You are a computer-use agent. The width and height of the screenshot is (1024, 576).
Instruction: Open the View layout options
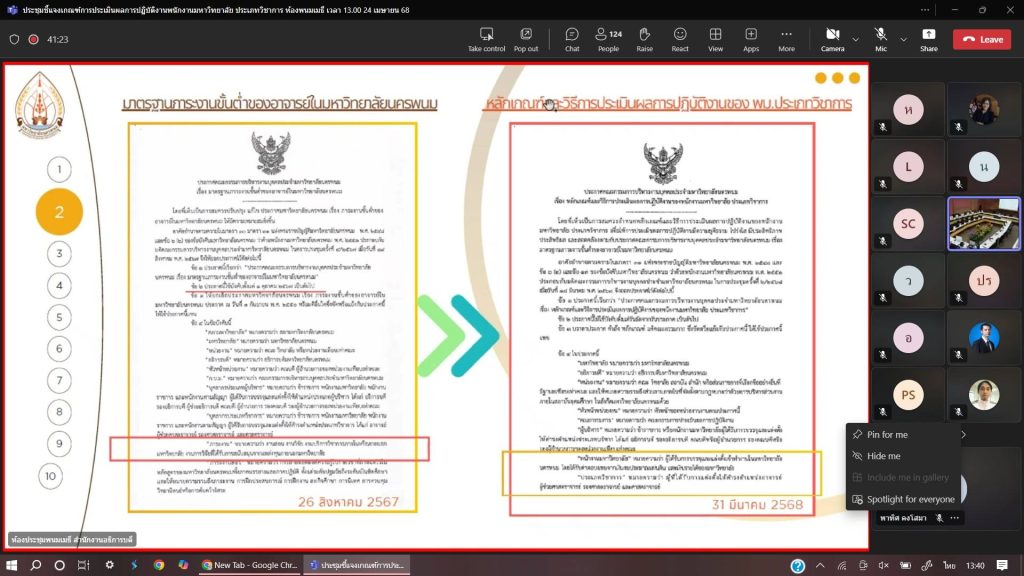(716, 39)
